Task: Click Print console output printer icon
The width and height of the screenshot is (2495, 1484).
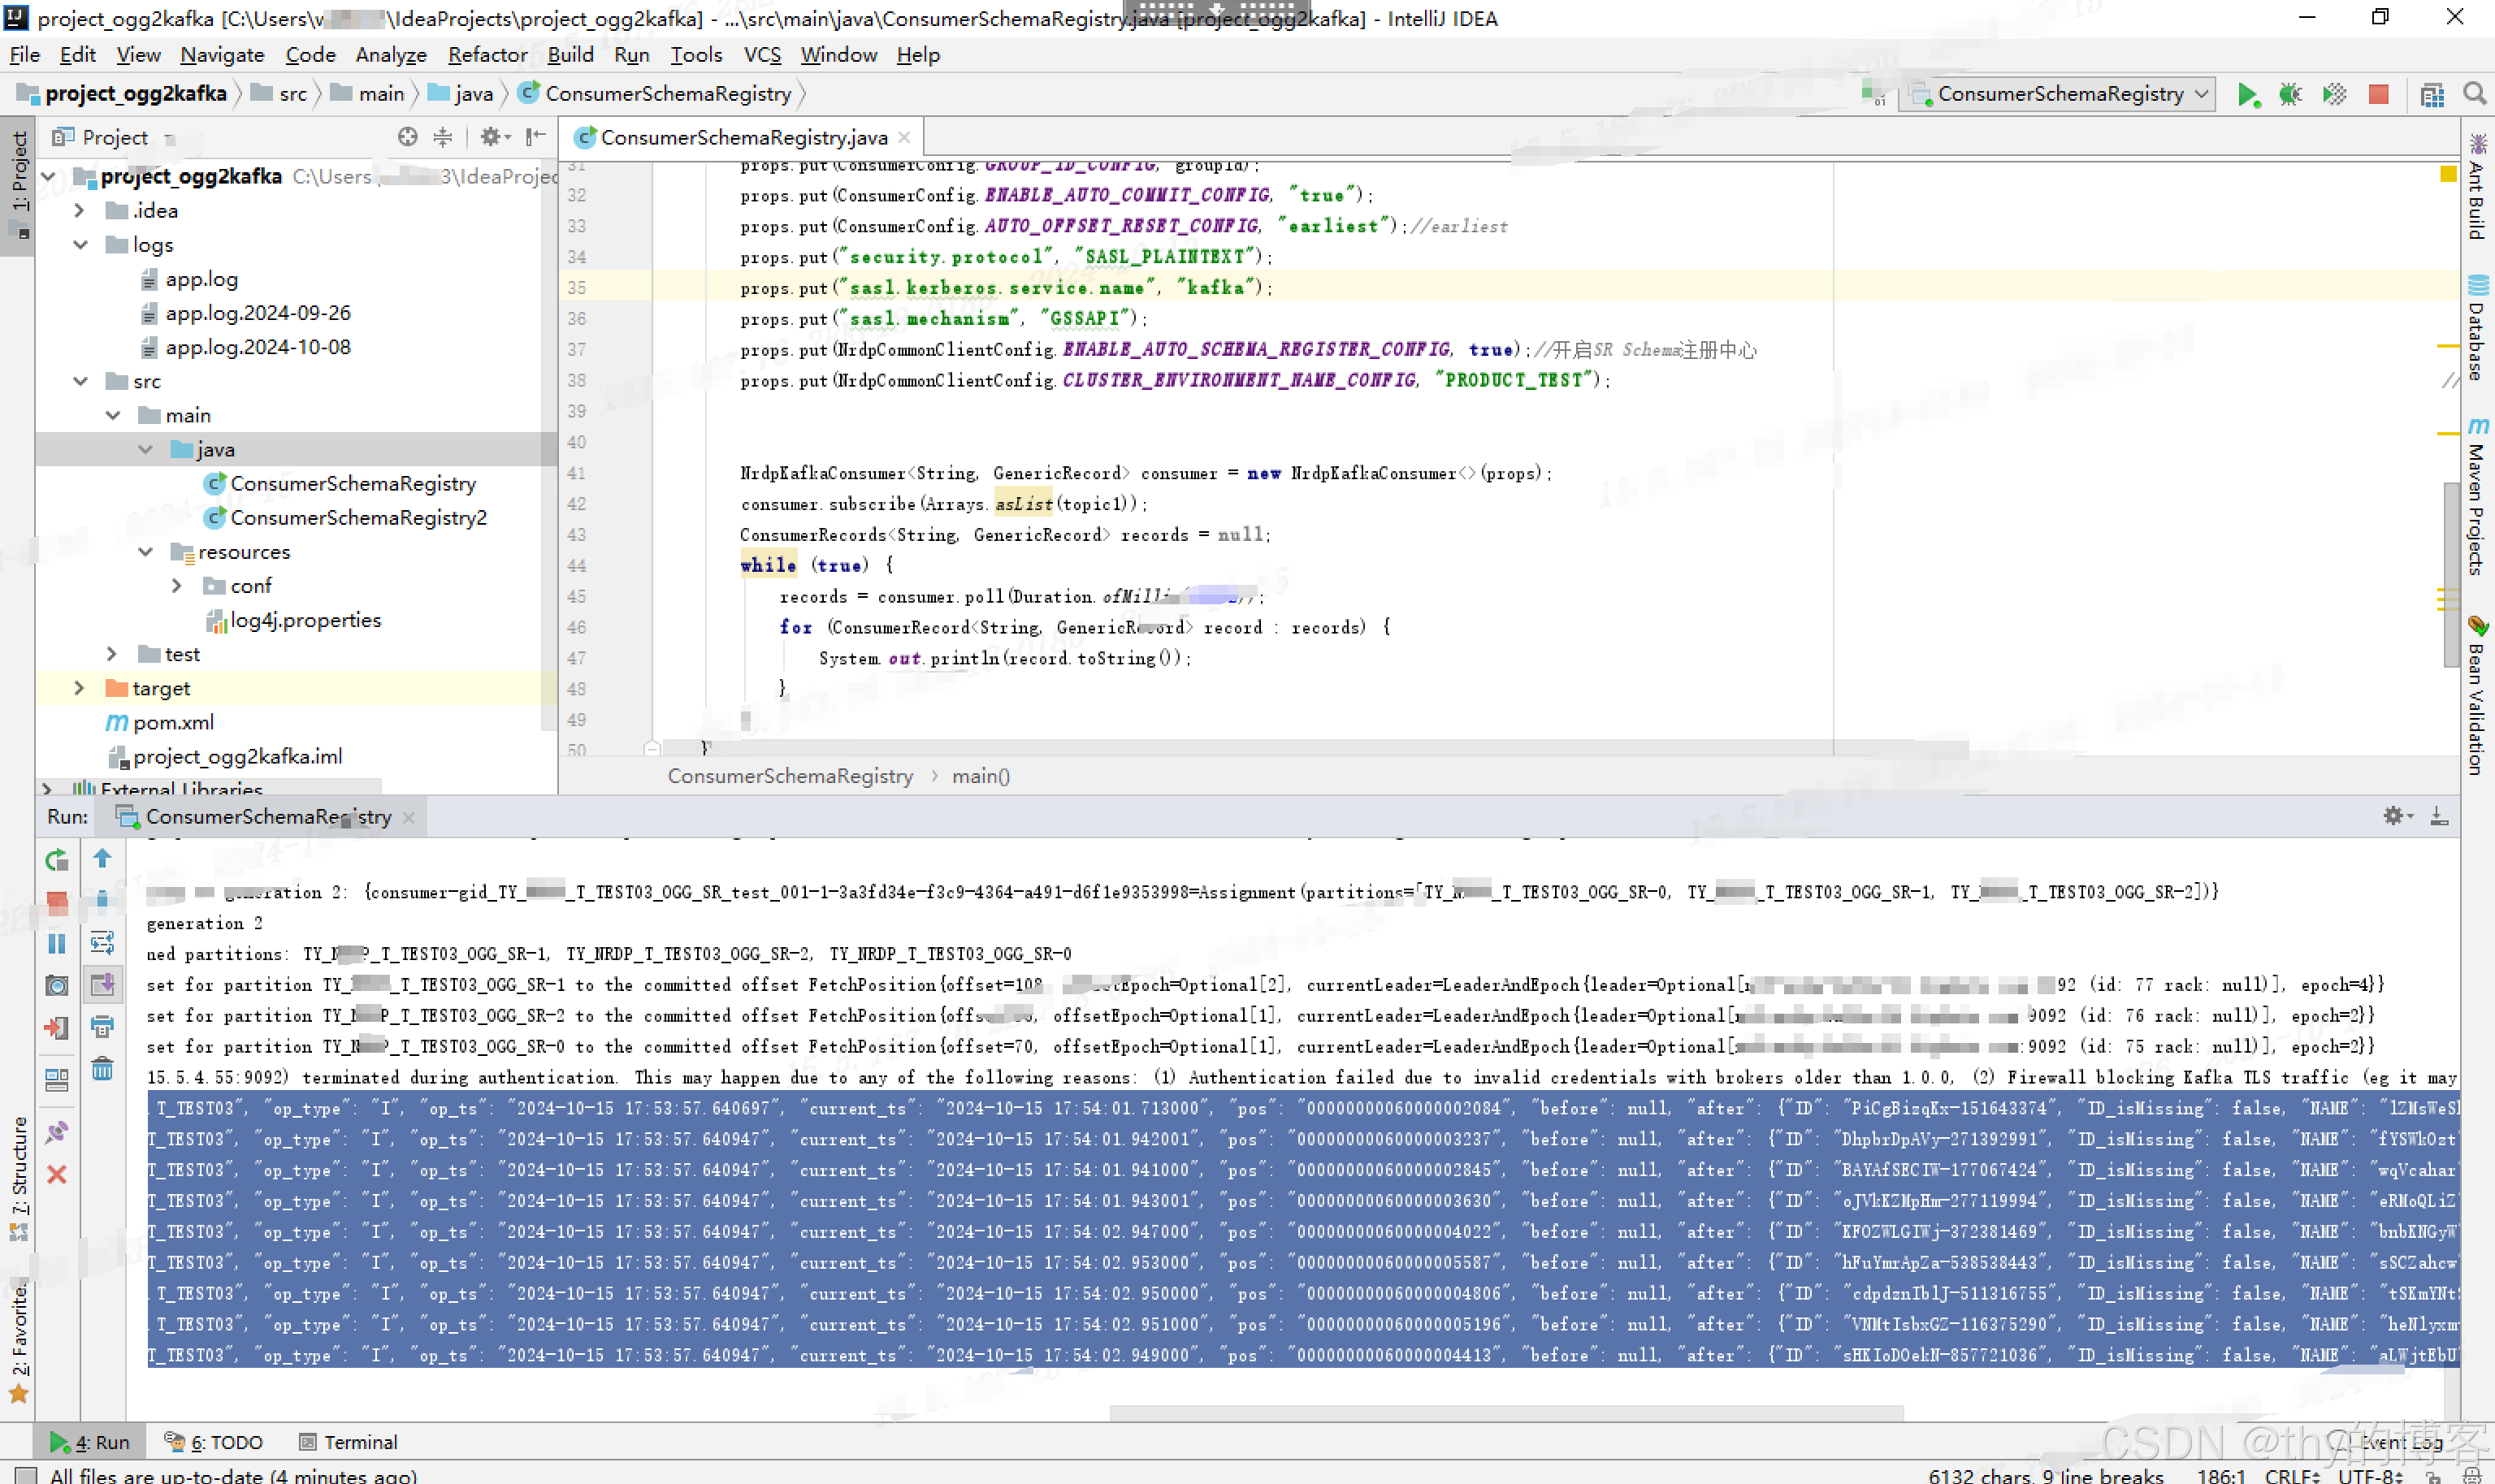Action: point(102,1027)
